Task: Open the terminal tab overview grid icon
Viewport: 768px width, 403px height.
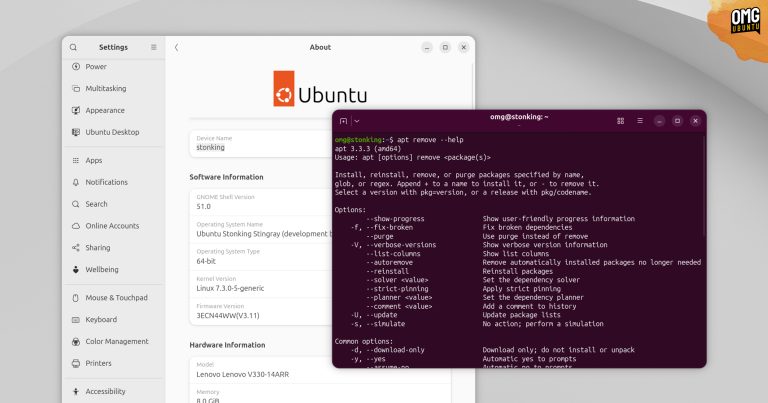Action: 621,121
